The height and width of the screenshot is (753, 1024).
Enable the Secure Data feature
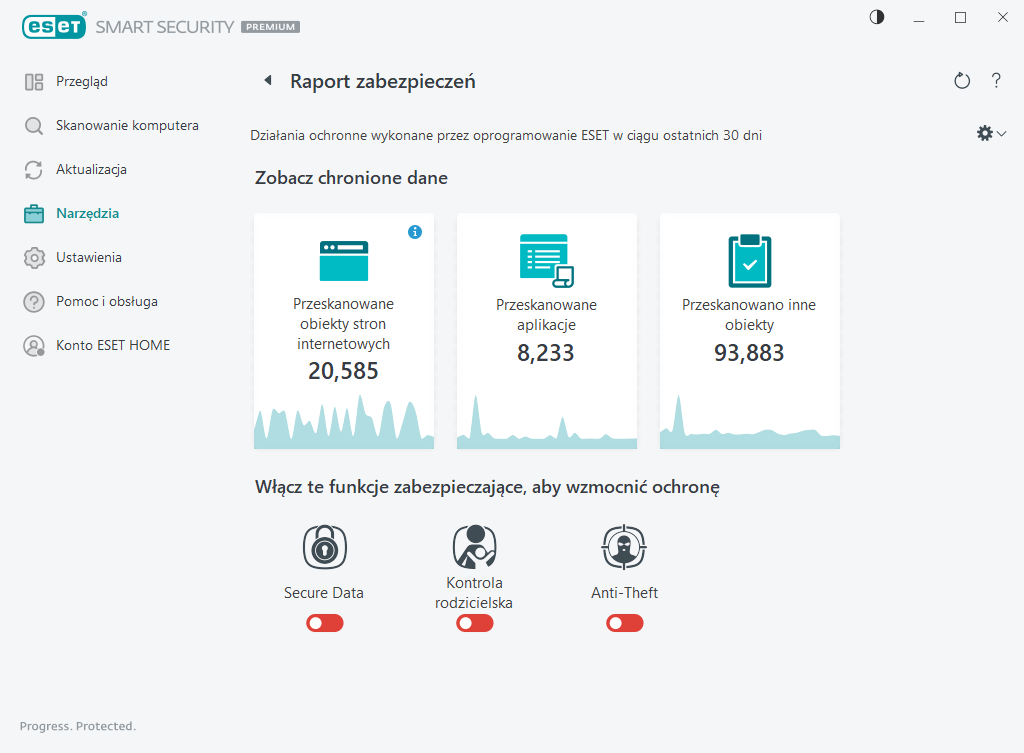pyautogui.click(x=324, y=622)
